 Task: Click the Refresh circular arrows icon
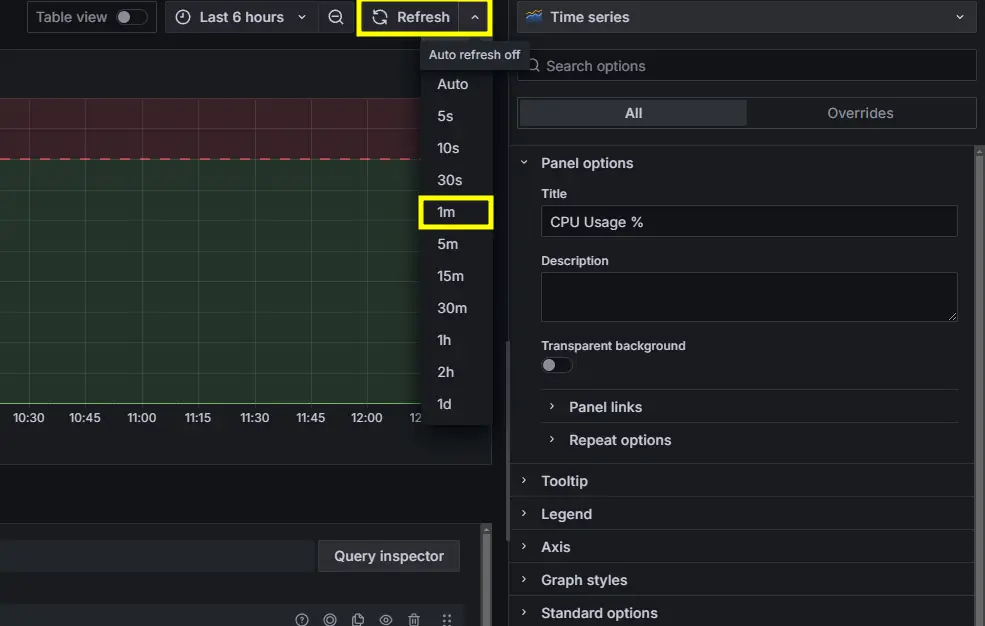point(379,17)
